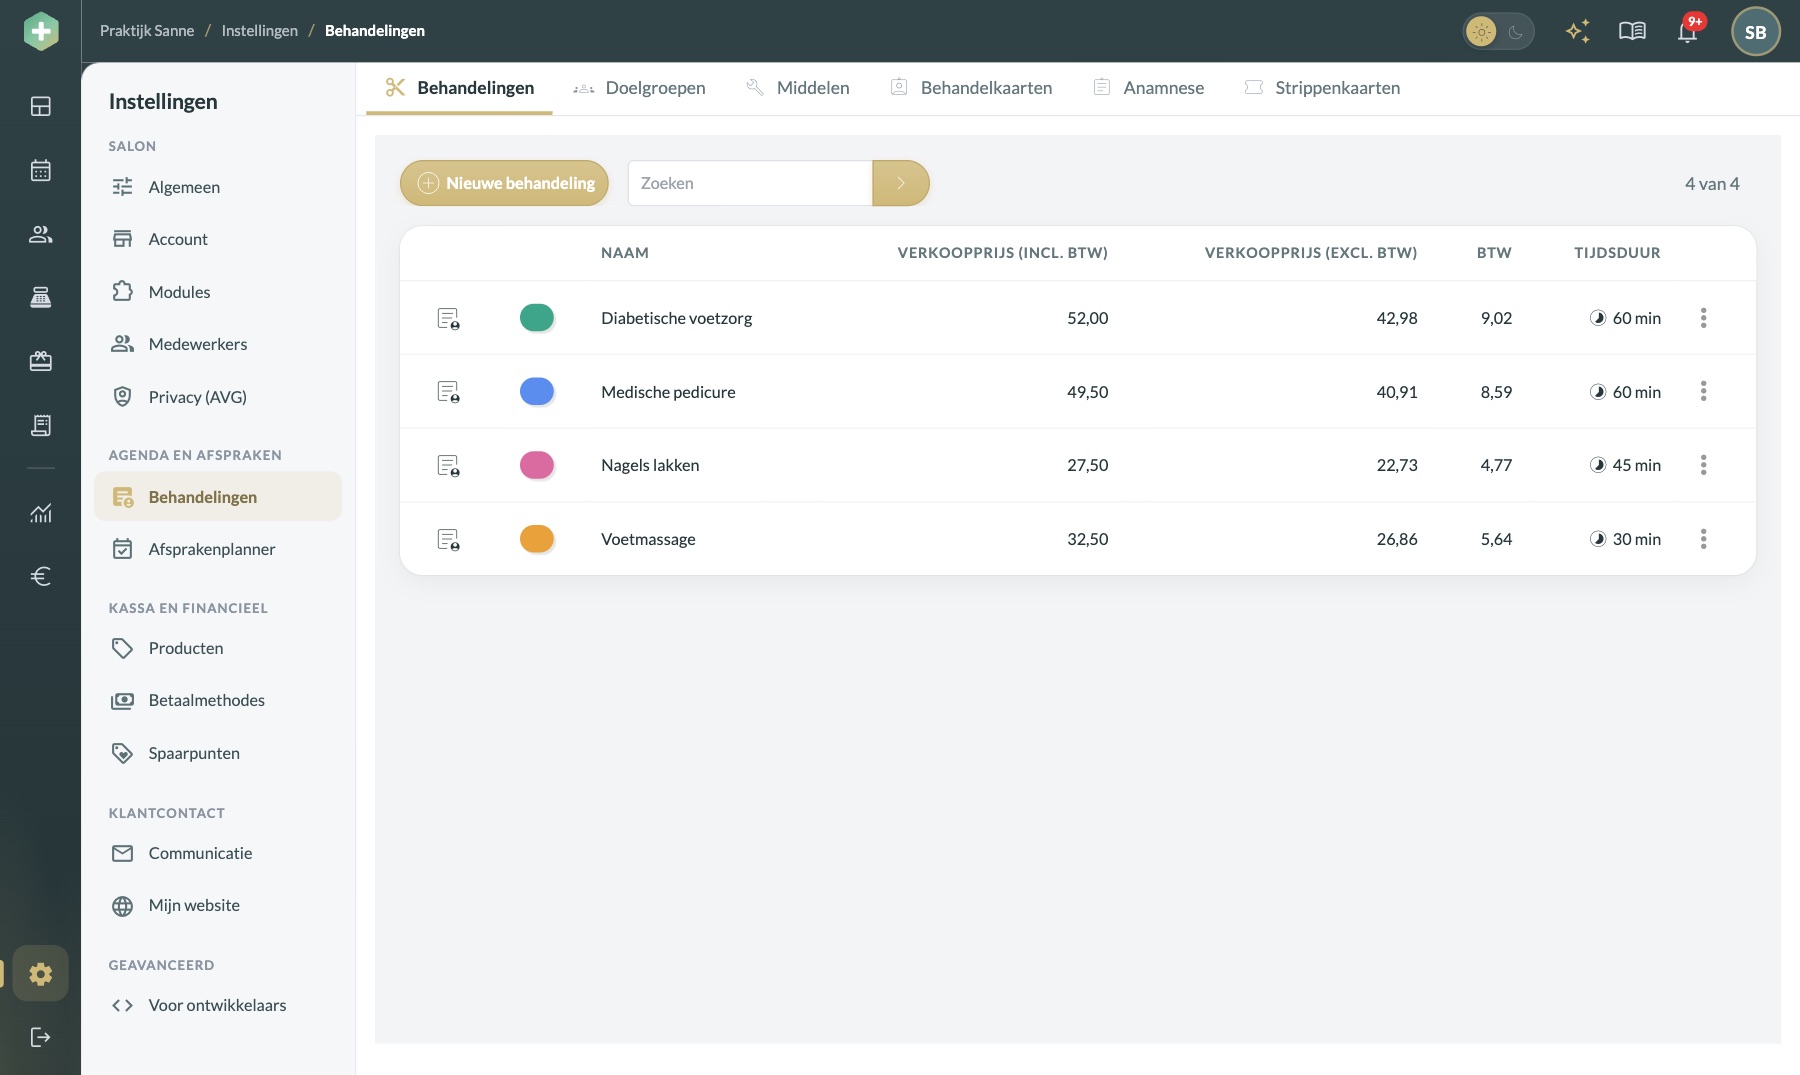Open the clients icon in left rail
Viewport: 1800px width, 1075px height.
coord(41,234)
